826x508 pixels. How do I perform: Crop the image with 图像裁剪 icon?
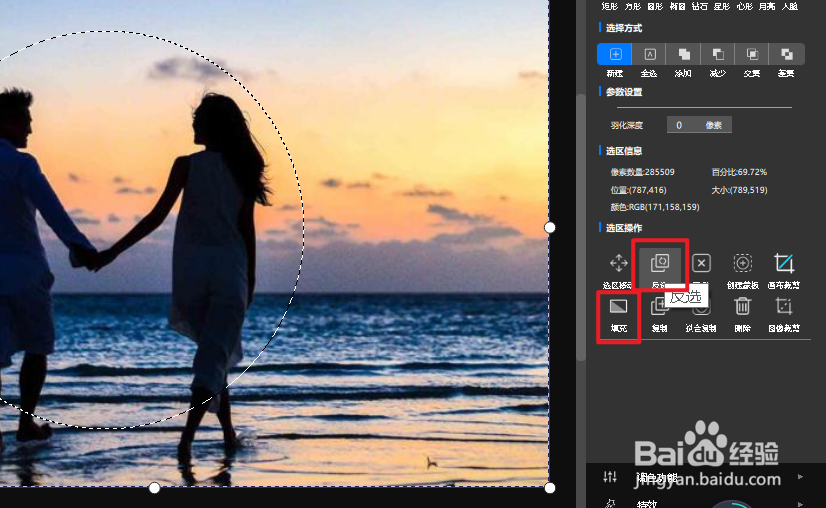(x=784, y=306)
